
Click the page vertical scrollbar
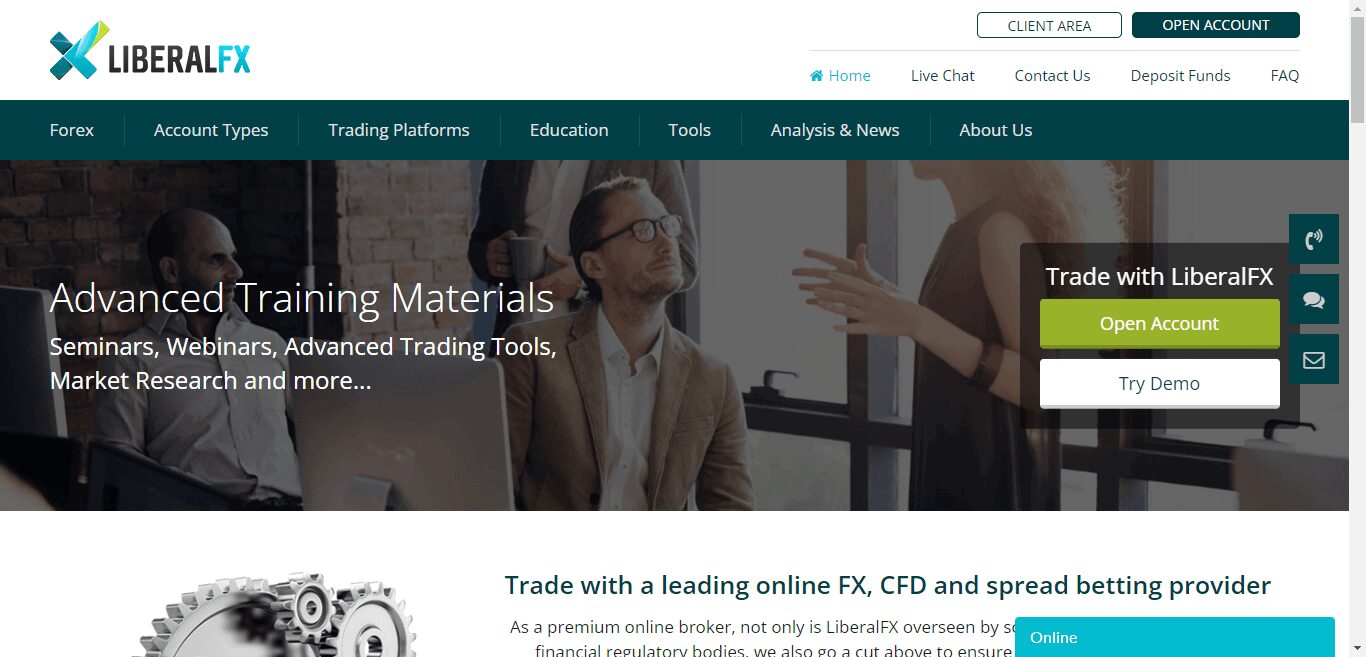[x=1357, y=328]
